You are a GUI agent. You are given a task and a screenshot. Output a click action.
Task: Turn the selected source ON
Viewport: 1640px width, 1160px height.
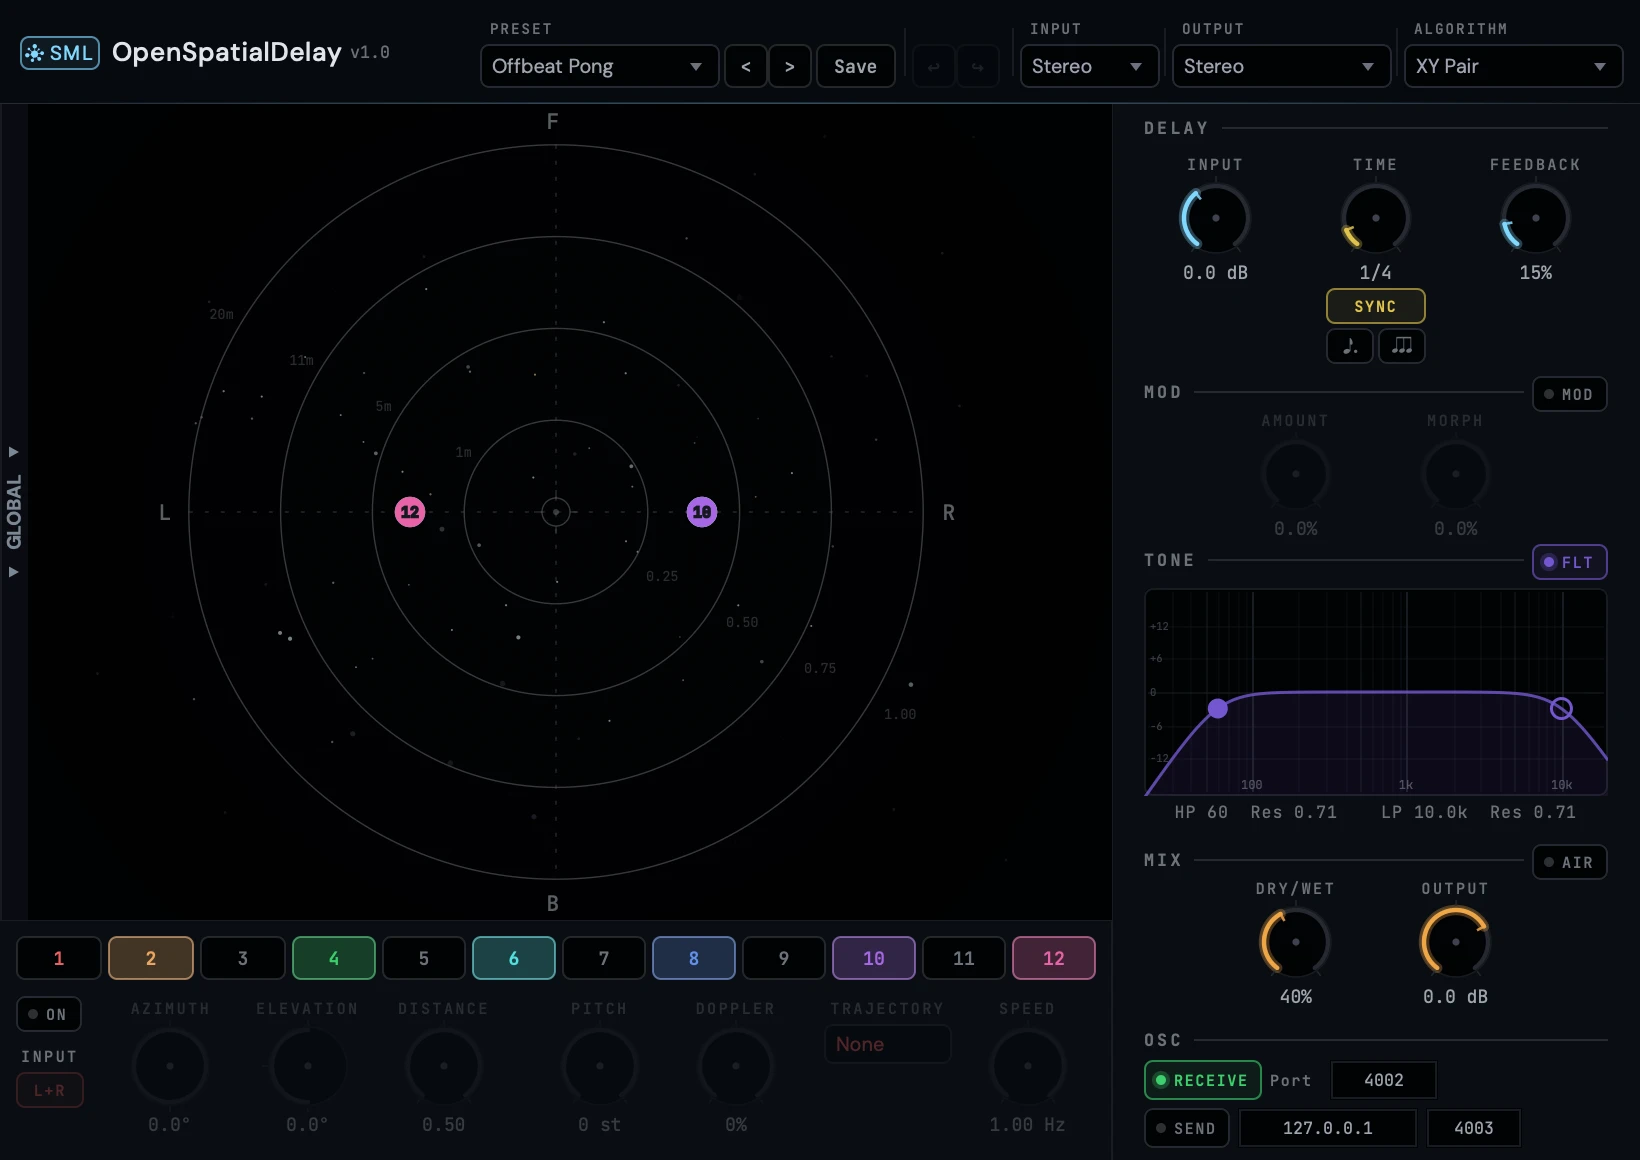click(49, 1014)
